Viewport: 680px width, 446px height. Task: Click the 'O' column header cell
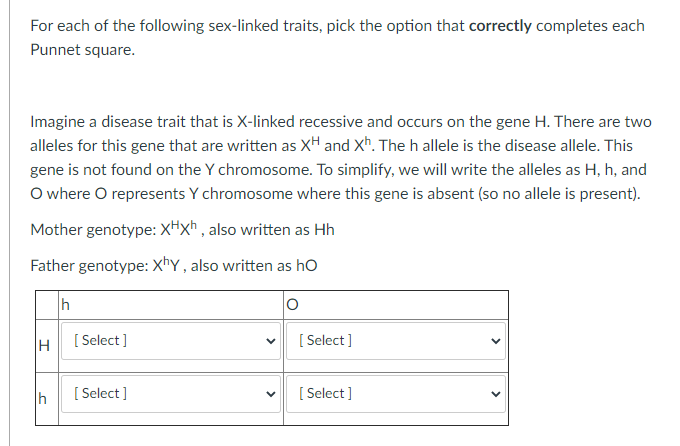(396, 305)
